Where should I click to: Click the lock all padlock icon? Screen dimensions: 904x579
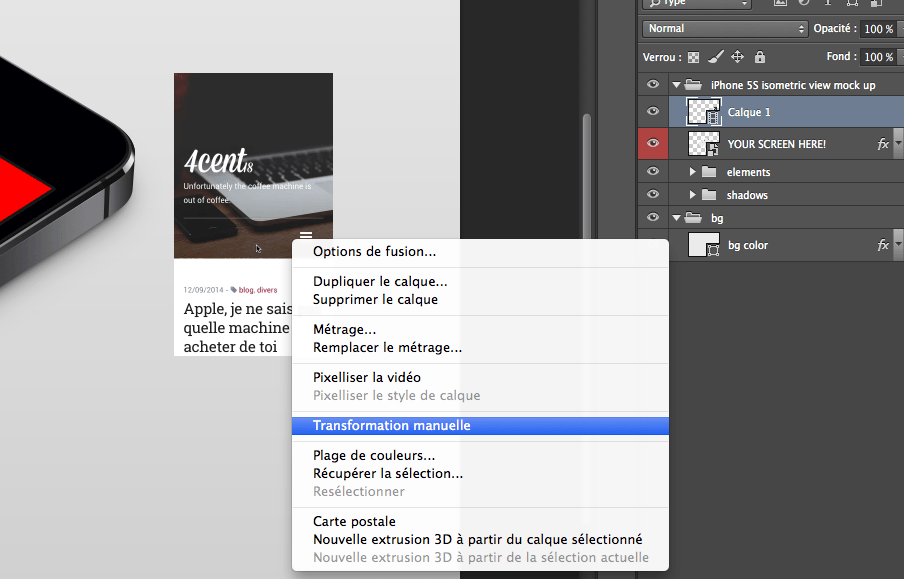760,58
